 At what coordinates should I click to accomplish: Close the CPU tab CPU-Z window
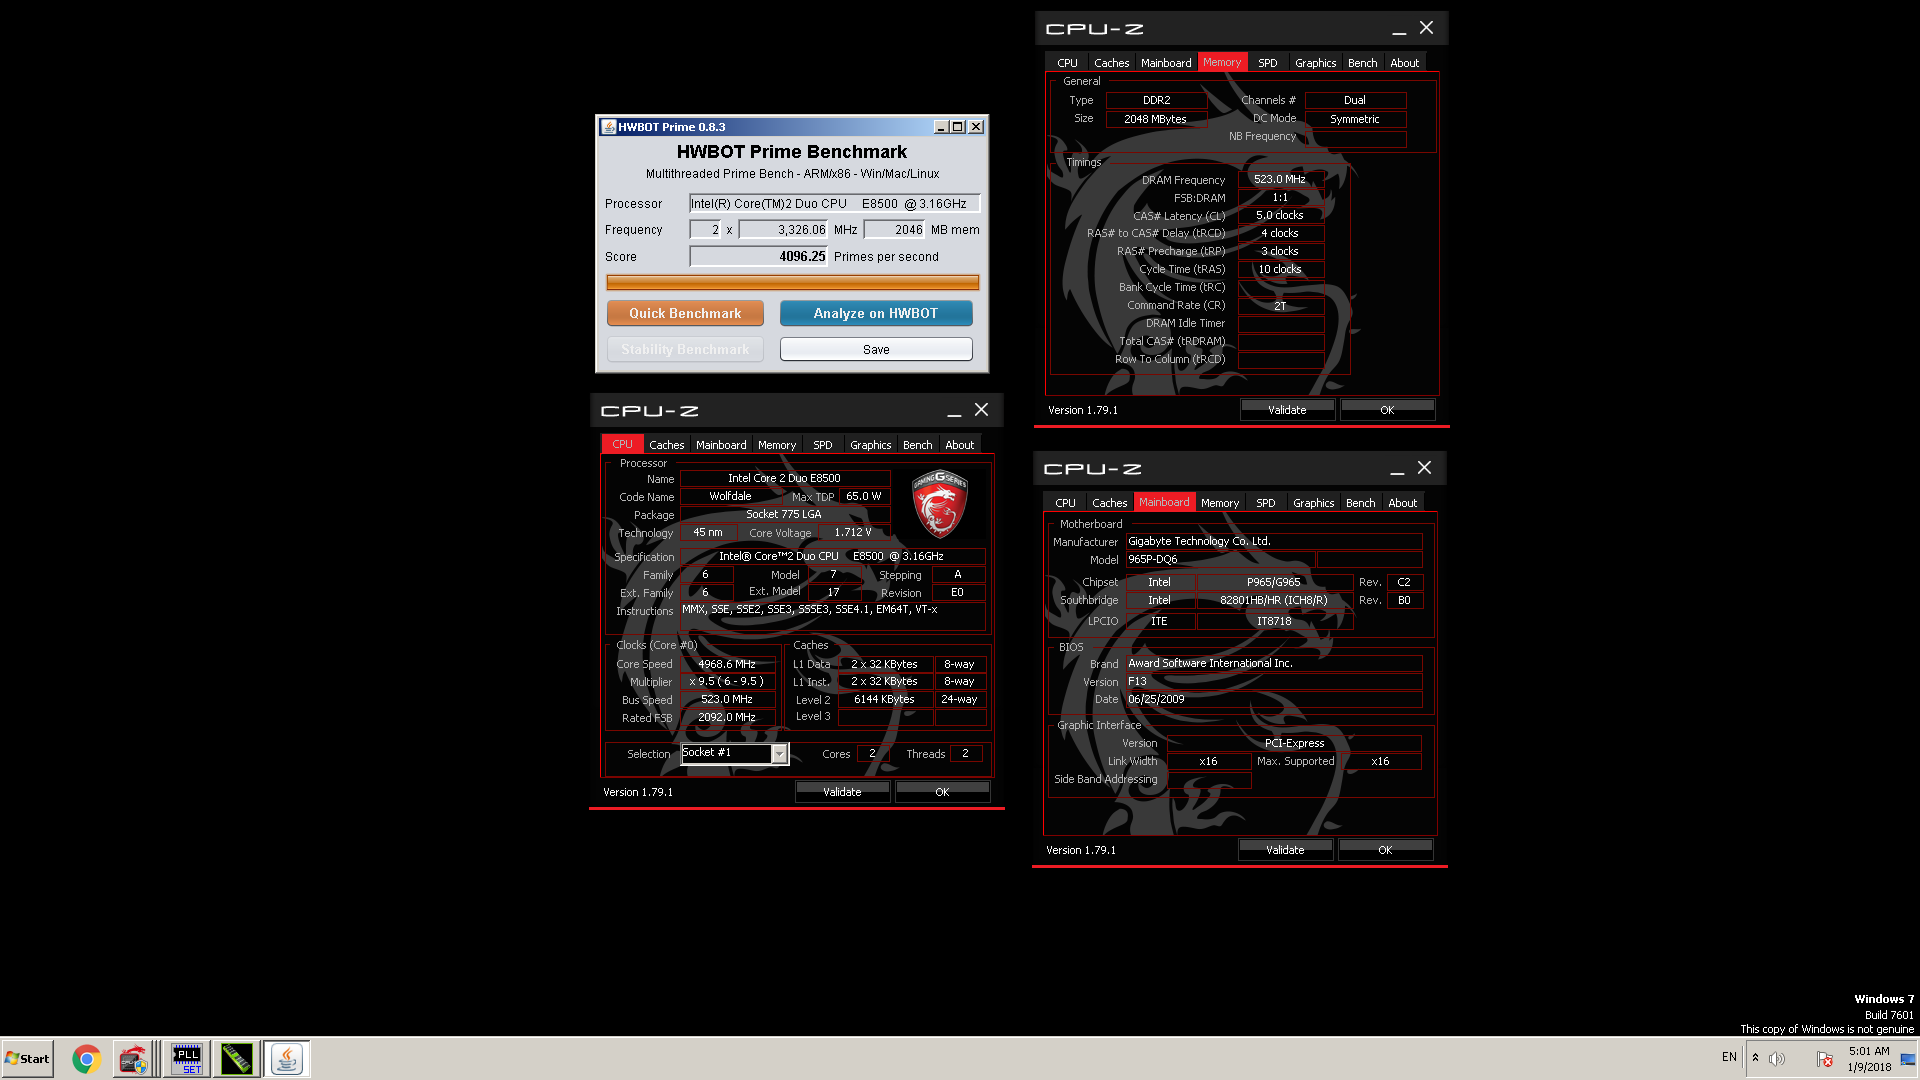(x=982, y=410)
